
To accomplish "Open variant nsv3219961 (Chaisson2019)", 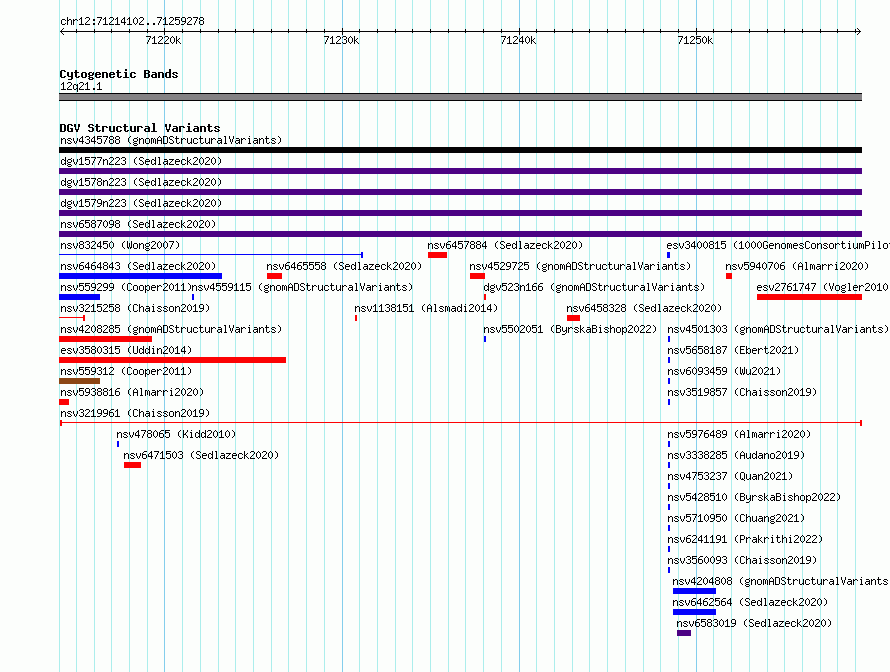I will tap(135, 413).
